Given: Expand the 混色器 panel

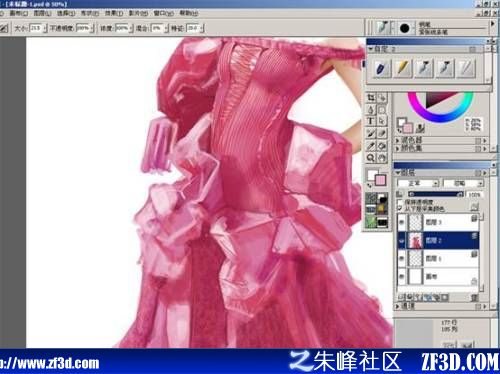Looking at the screenshot, I should [397, 140].
